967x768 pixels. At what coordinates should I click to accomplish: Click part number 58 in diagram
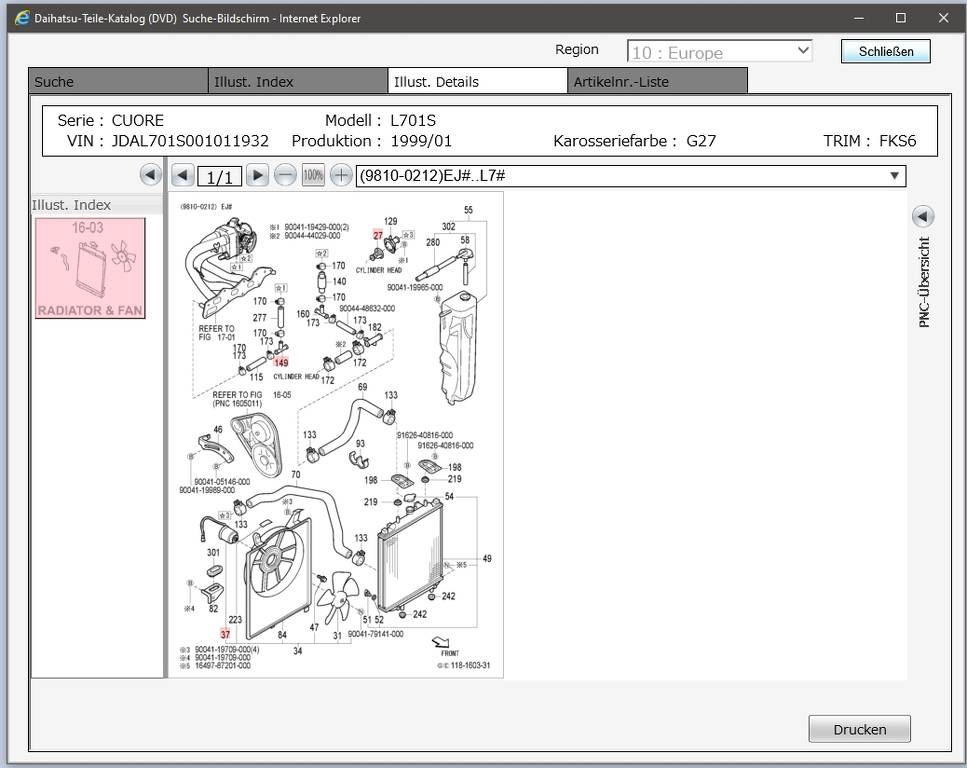[x=465, y=240]
